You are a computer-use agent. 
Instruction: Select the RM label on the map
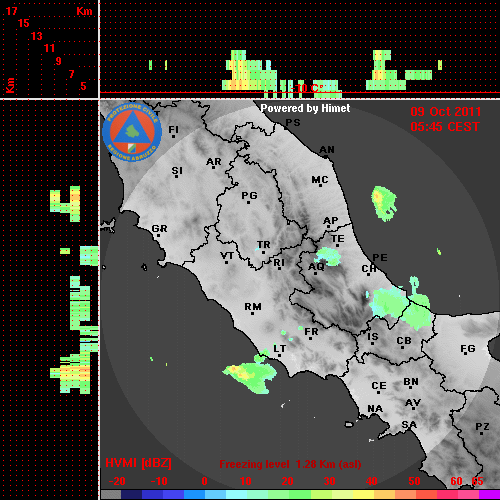tap(253, 307)
